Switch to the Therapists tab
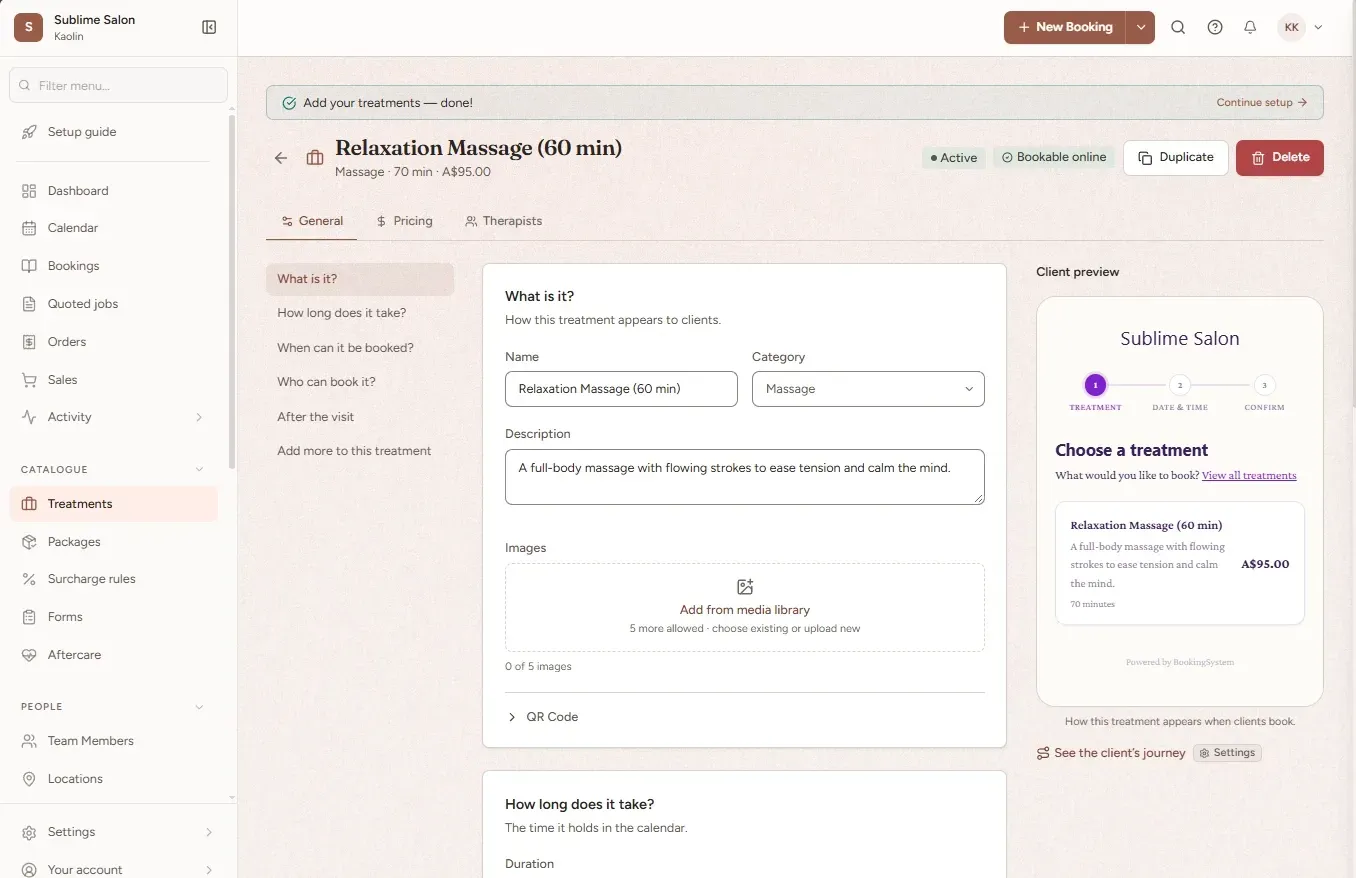 (504, 221)
